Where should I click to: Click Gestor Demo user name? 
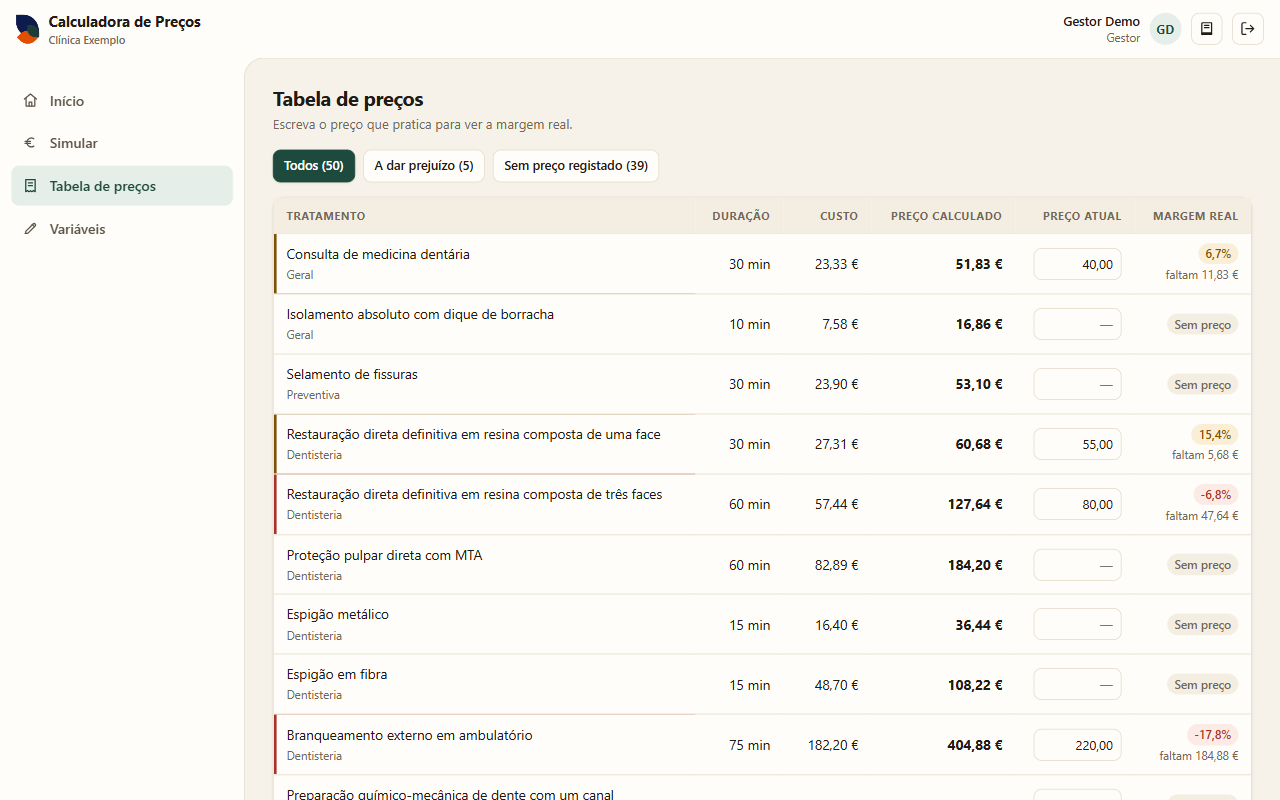point(1101,21)
